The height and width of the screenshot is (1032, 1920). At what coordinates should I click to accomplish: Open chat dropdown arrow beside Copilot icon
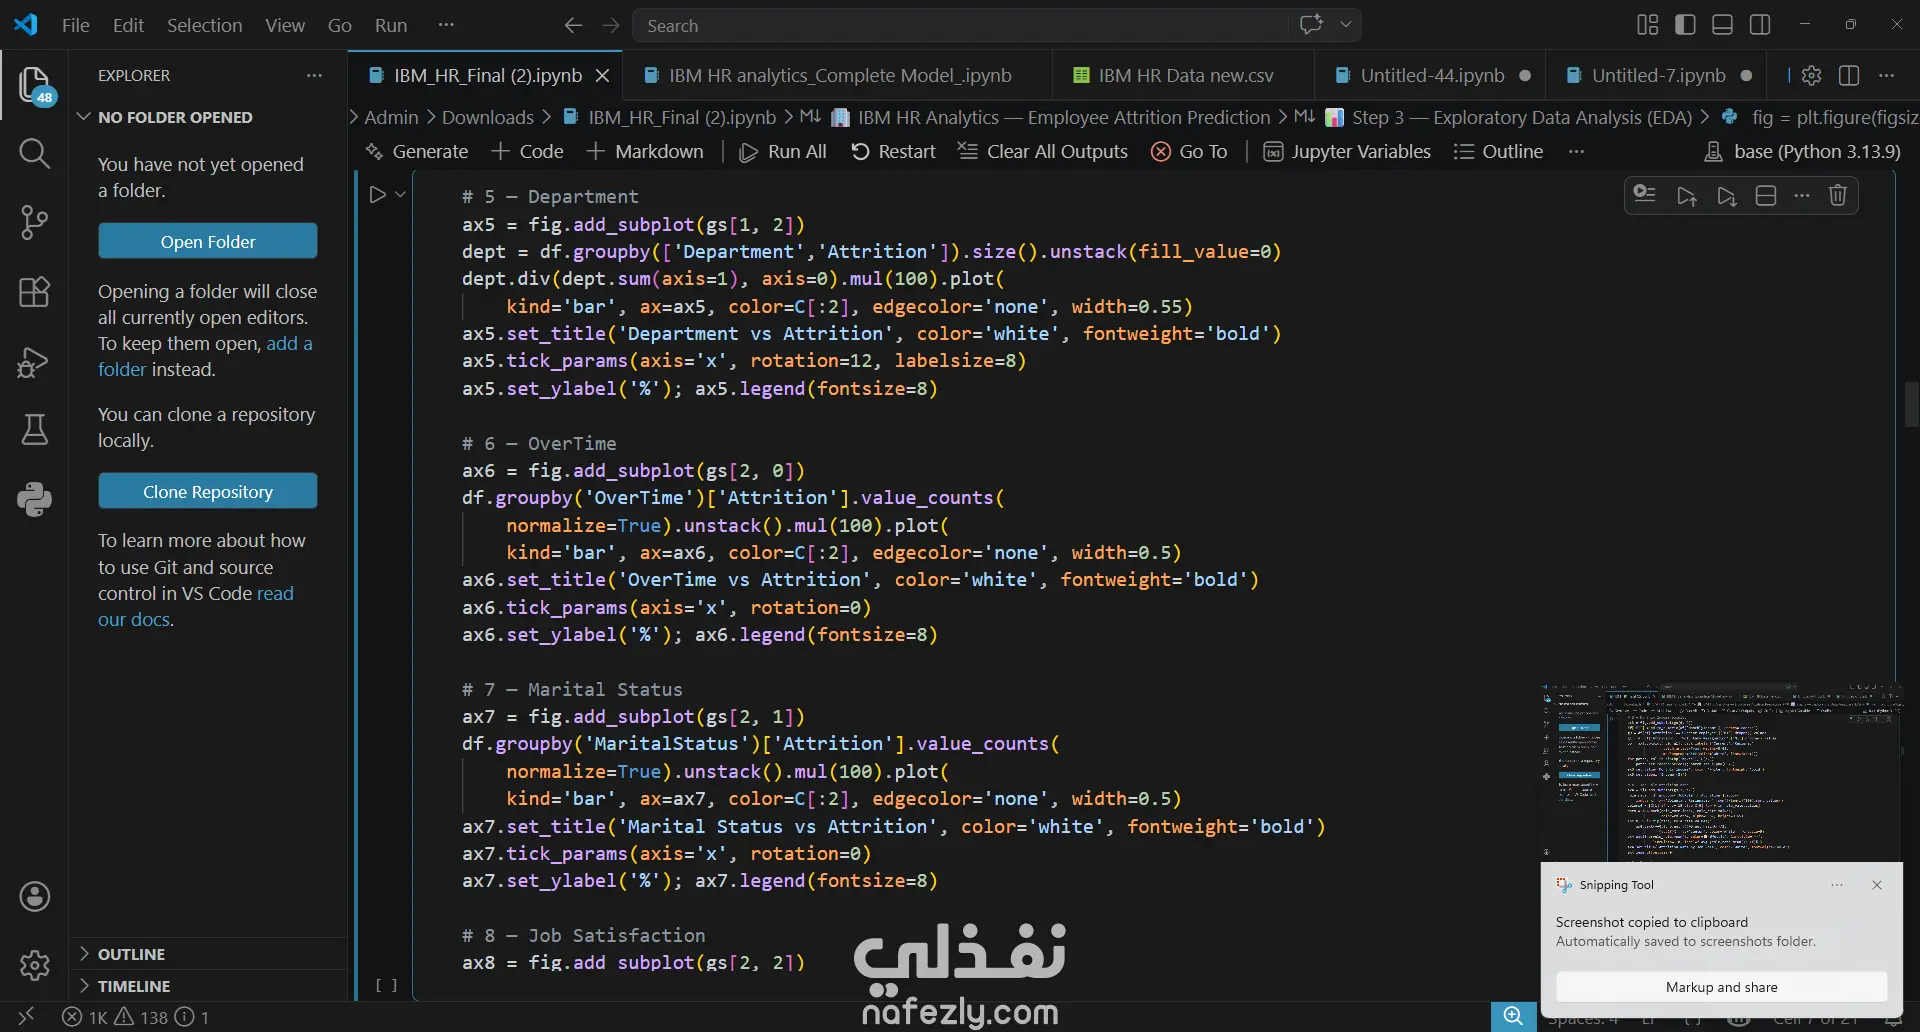[x=1346, y=25]
